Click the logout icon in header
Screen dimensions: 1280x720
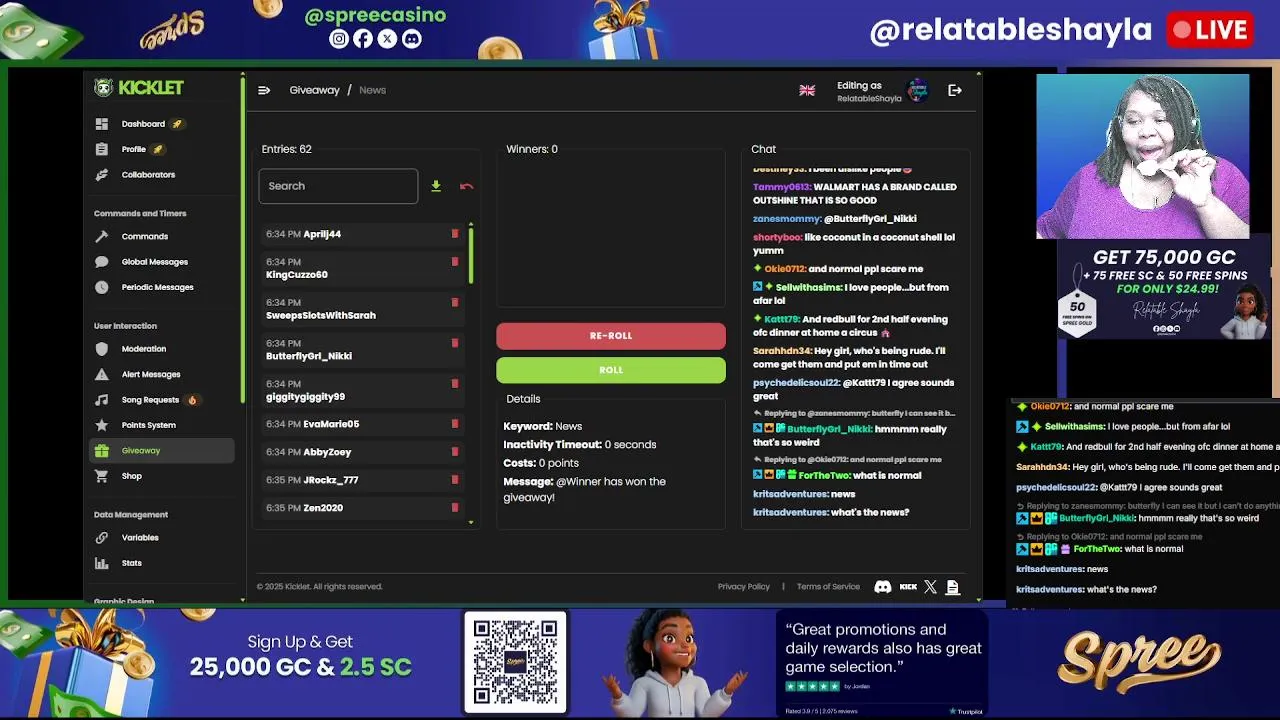[955, 91]
